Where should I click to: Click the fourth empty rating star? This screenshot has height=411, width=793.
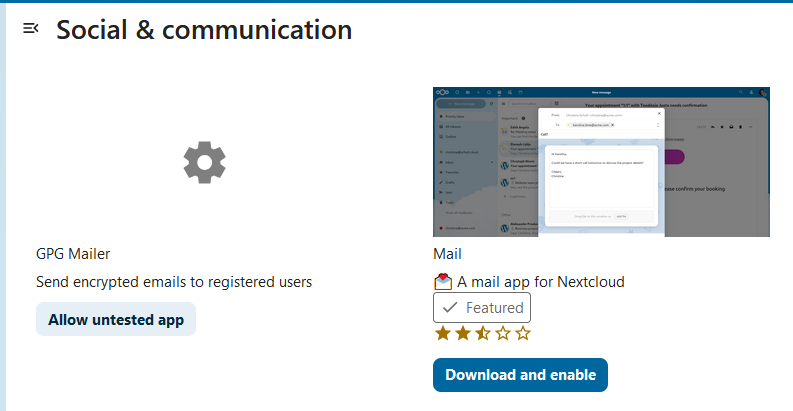tap(502, 333)
